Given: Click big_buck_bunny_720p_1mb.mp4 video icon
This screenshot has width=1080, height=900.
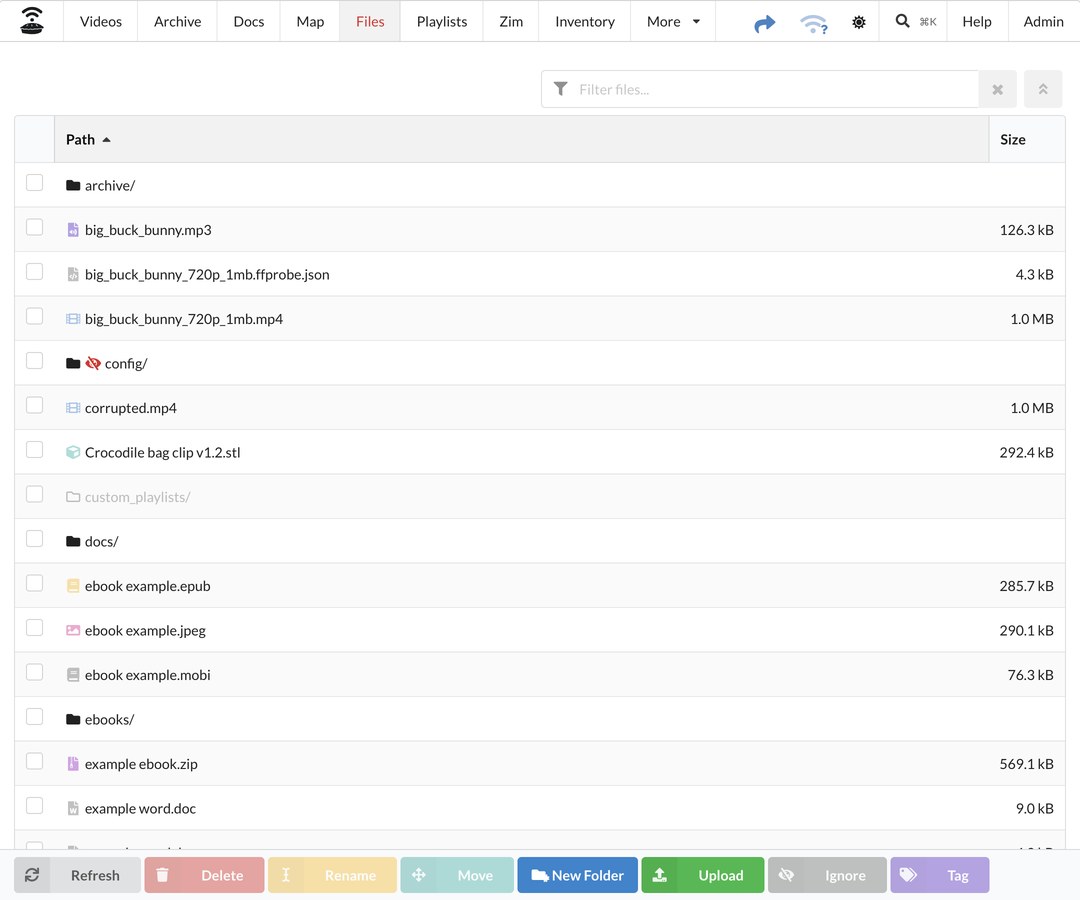Looking at the screenshot, I should click(x=73, y=319).
